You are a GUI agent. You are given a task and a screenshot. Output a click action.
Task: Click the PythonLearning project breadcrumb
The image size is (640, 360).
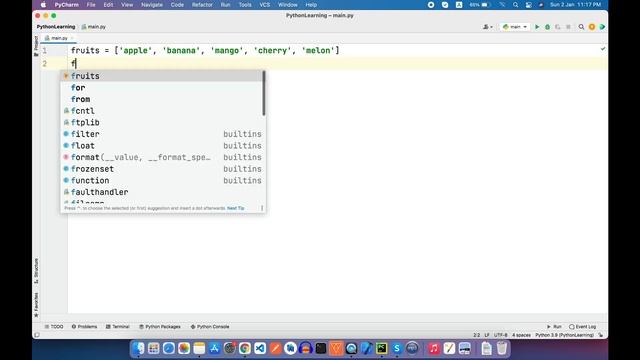click(x=56, y=27)
